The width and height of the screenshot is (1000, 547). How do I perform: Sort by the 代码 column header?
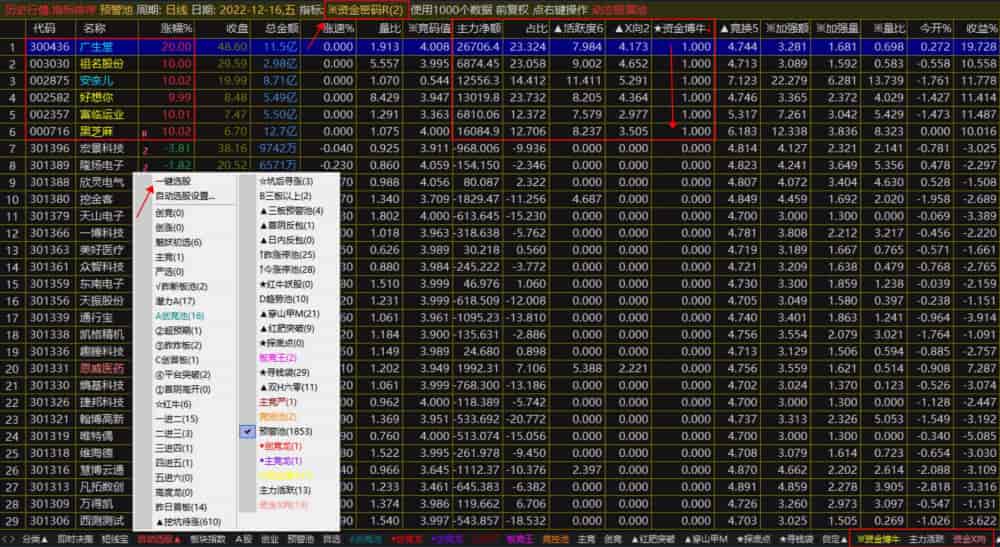click(x=44, y=29)
